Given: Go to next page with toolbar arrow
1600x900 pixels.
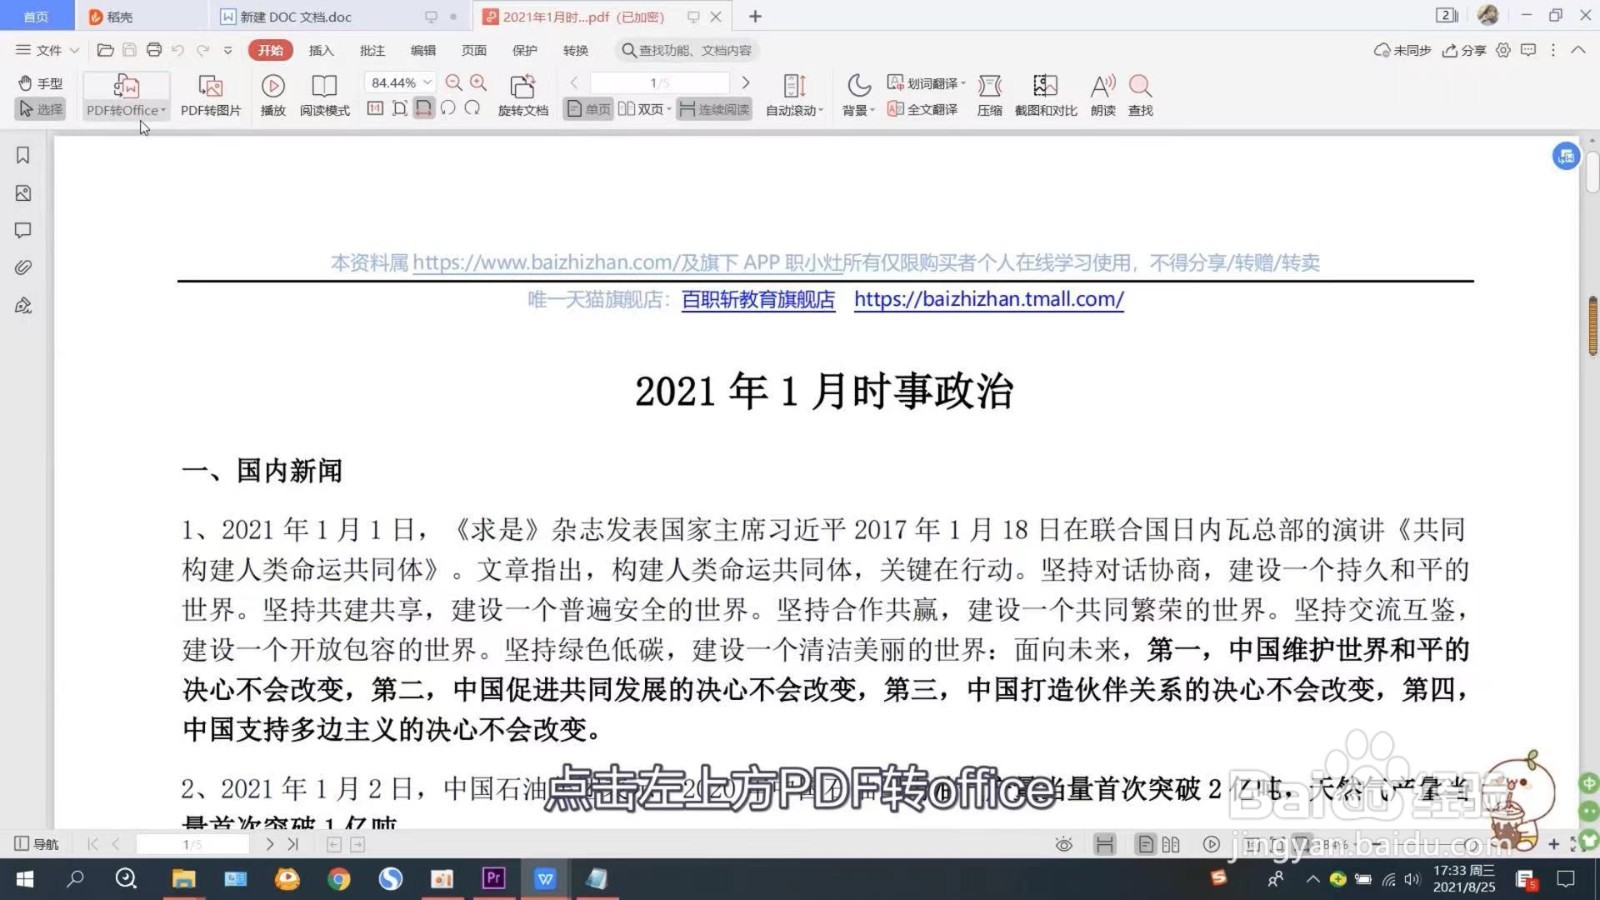Looking at the screenshot, I should tap(746, 83).
